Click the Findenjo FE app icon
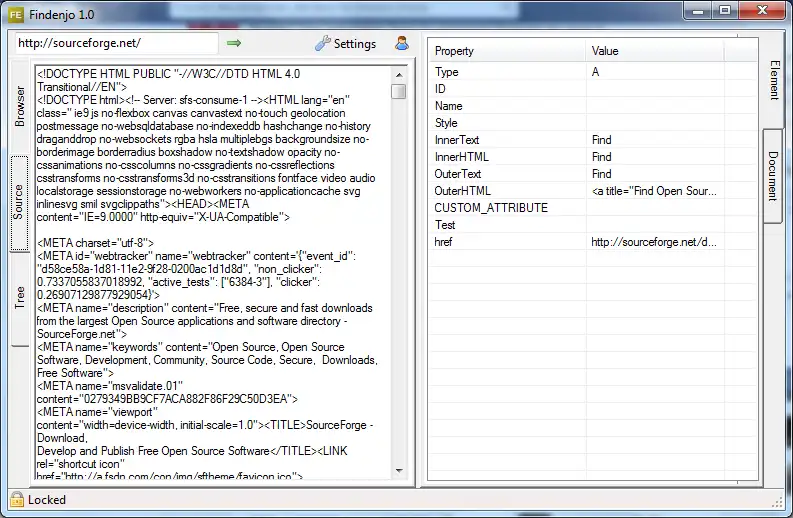This screenshot has height=518, width=793. pos(16,15)
